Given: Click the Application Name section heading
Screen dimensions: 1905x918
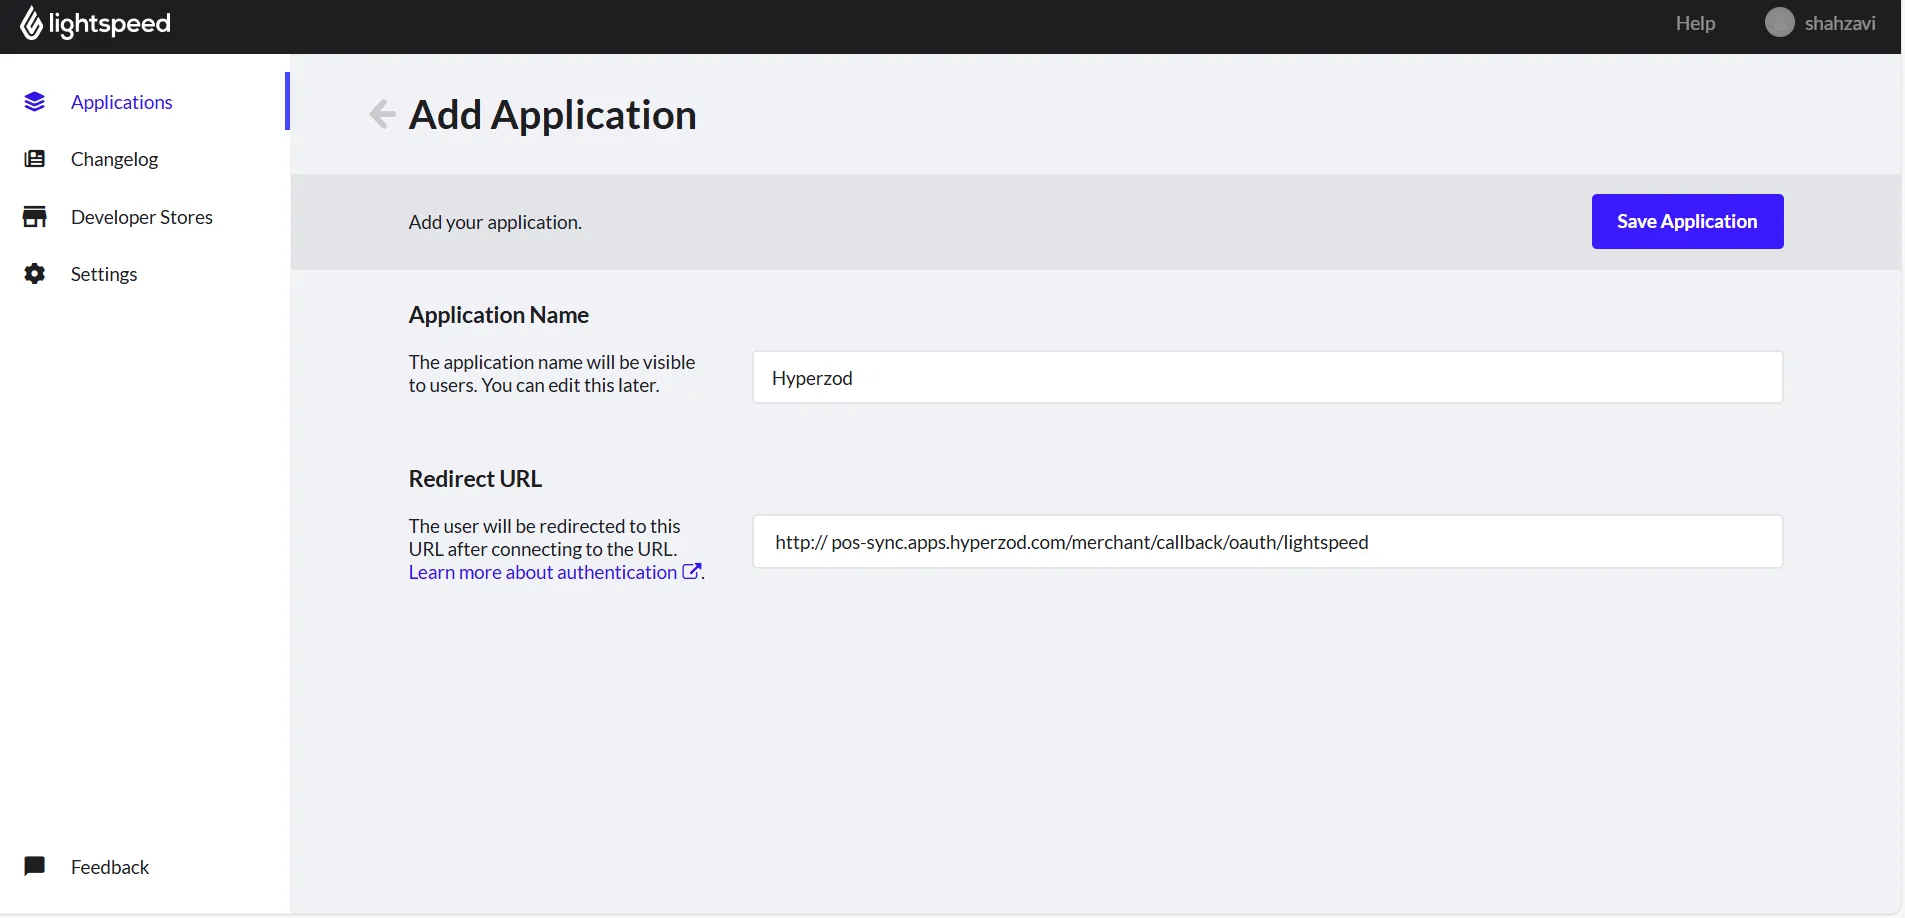Looking at the screenshot, I should point(499,315).
